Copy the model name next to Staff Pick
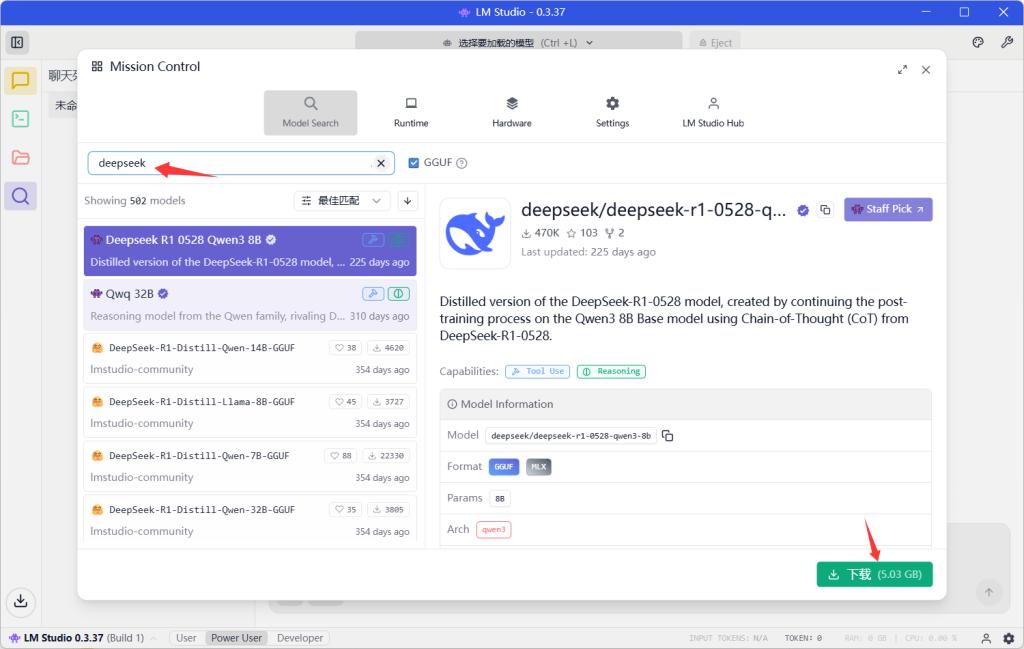Image resolution: width=1024 pixels, height=649 pixels. (825, 209)
